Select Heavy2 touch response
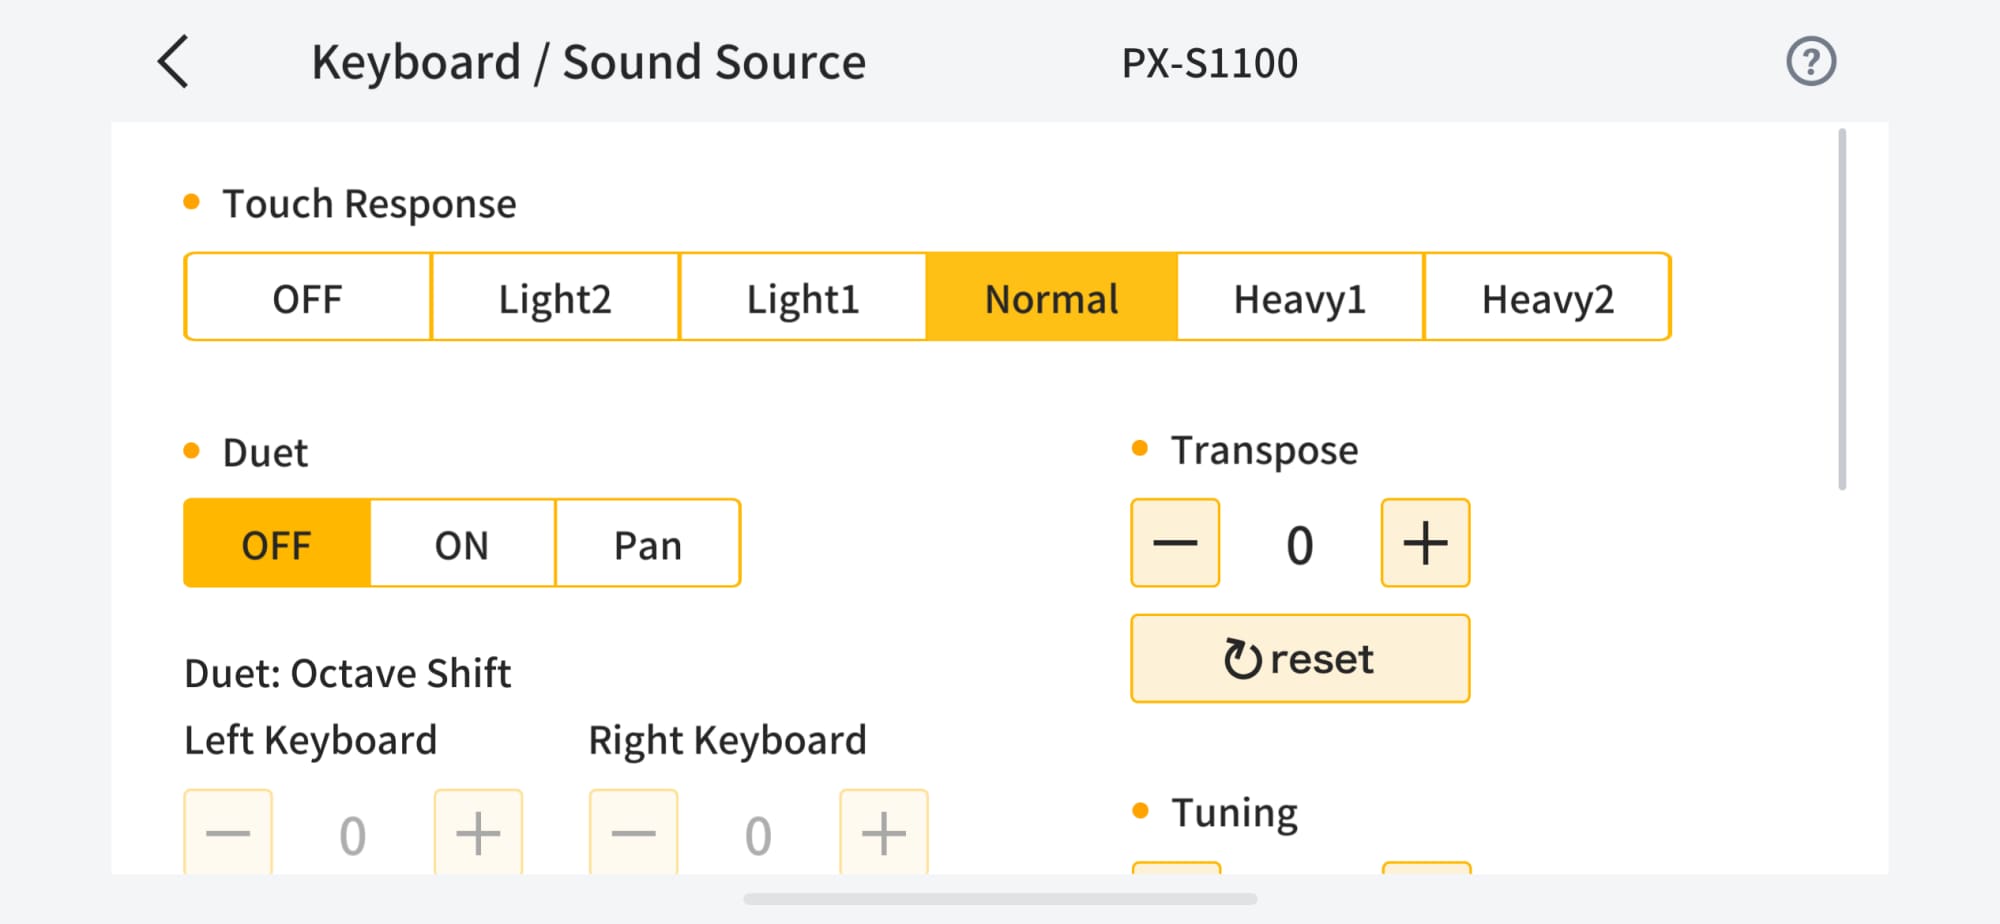This screenshot has width=2000, height=924. (x=1547, y=298)
